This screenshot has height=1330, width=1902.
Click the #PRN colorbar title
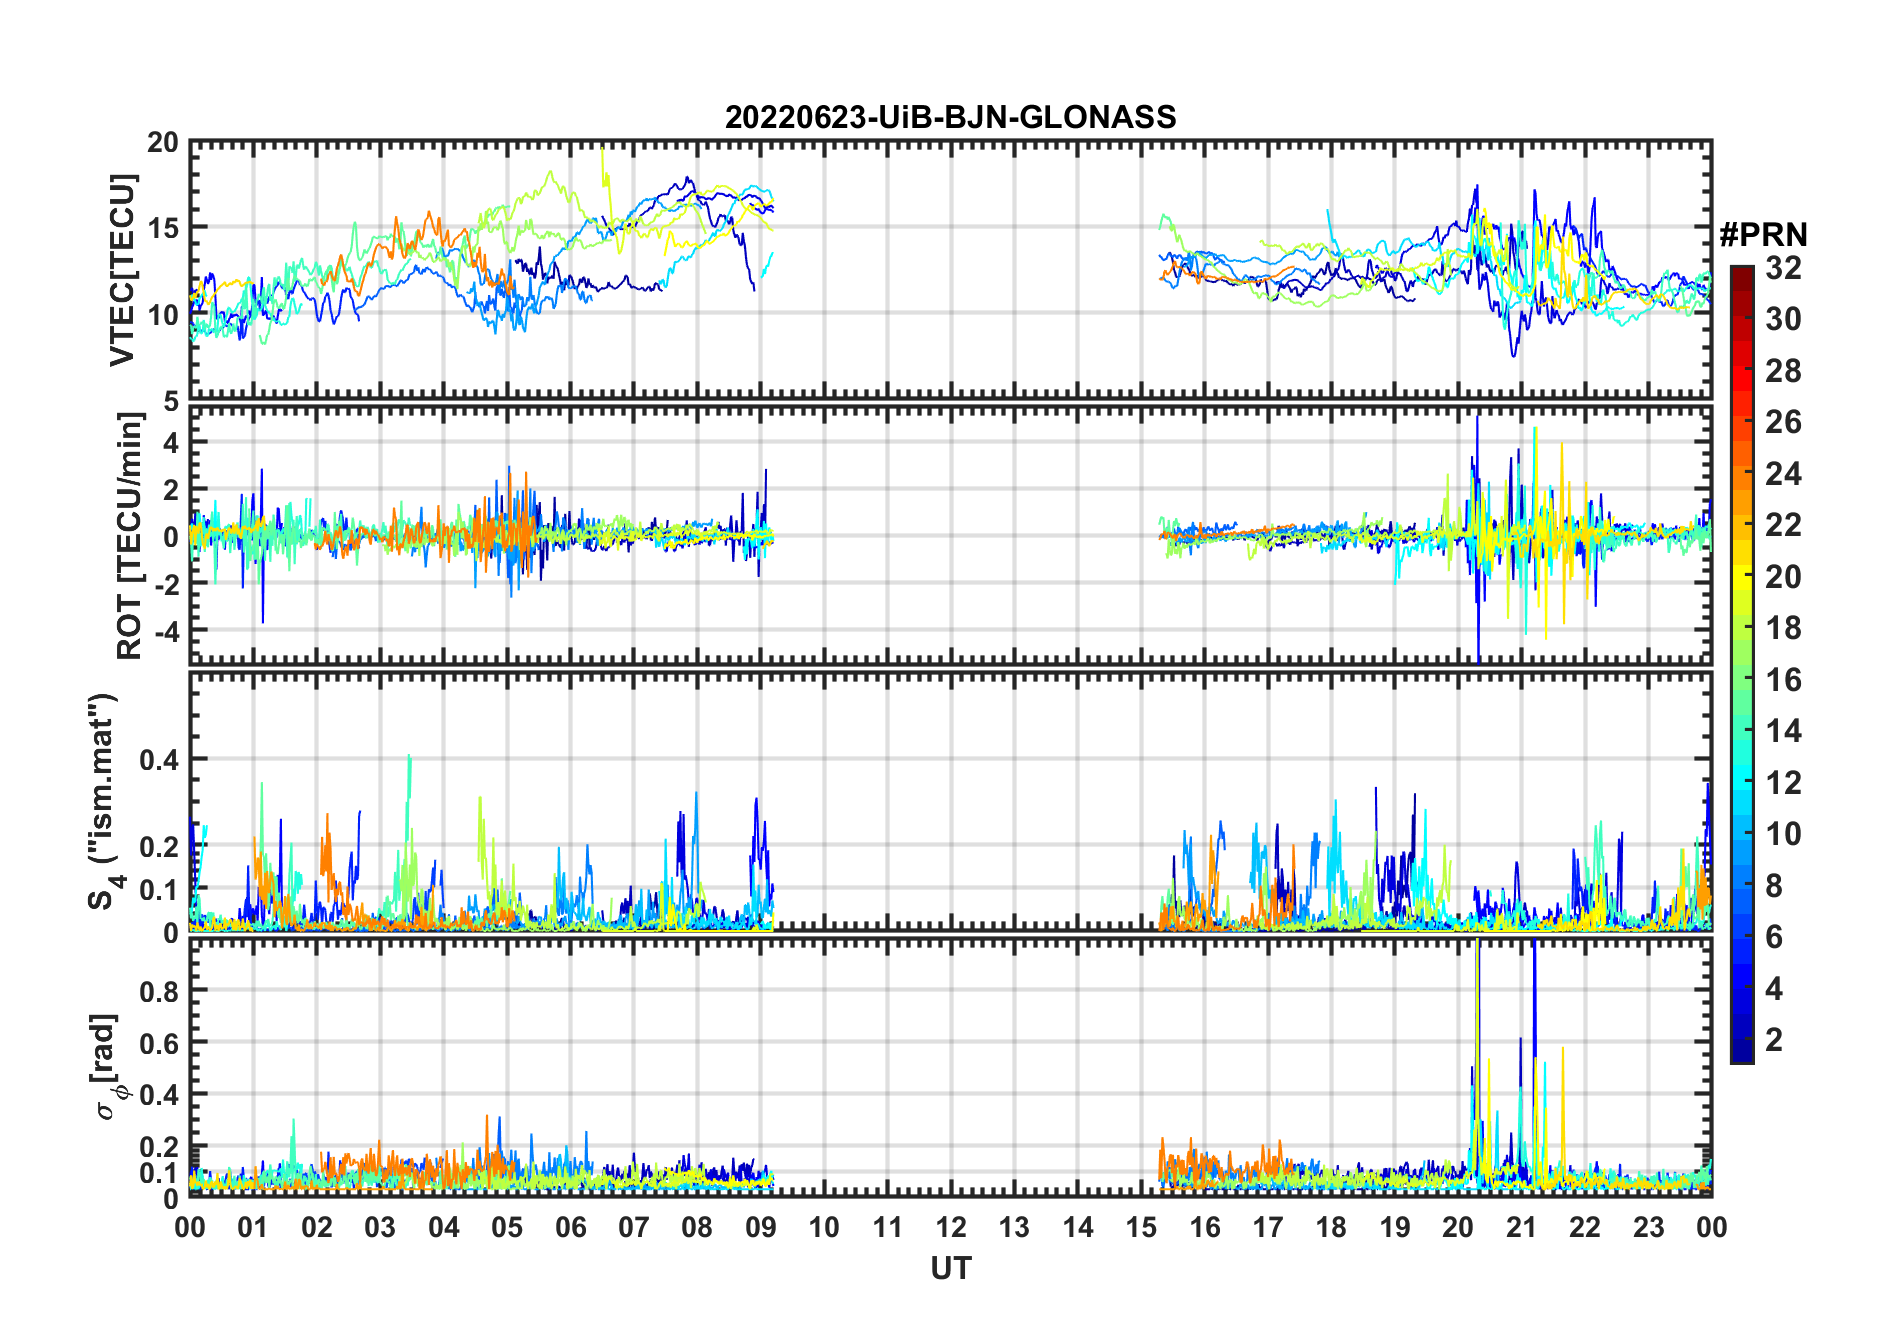click(1763, 235)
